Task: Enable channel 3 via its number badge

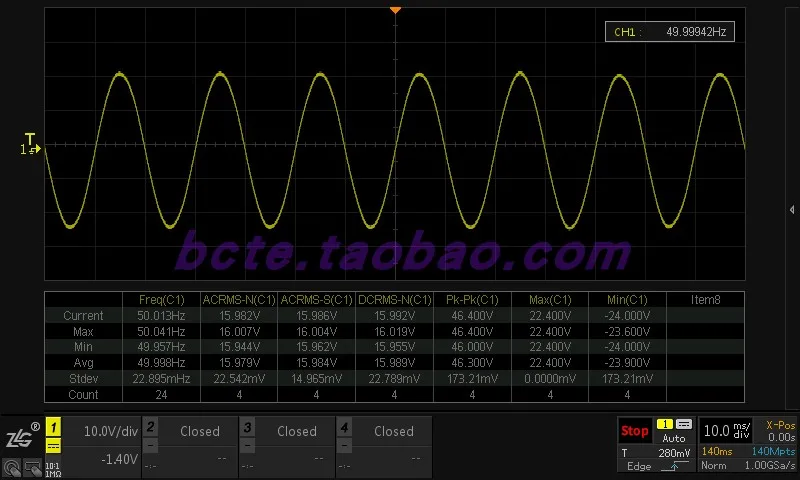Action: (247, 426)
